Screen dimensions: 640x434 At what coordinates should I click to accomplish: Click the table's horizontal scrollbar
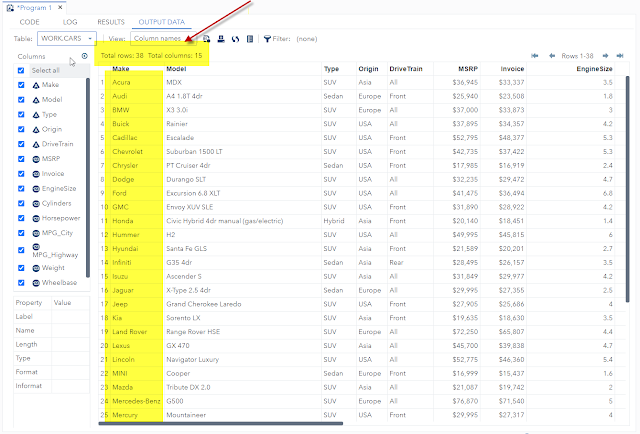coord(220,423)
